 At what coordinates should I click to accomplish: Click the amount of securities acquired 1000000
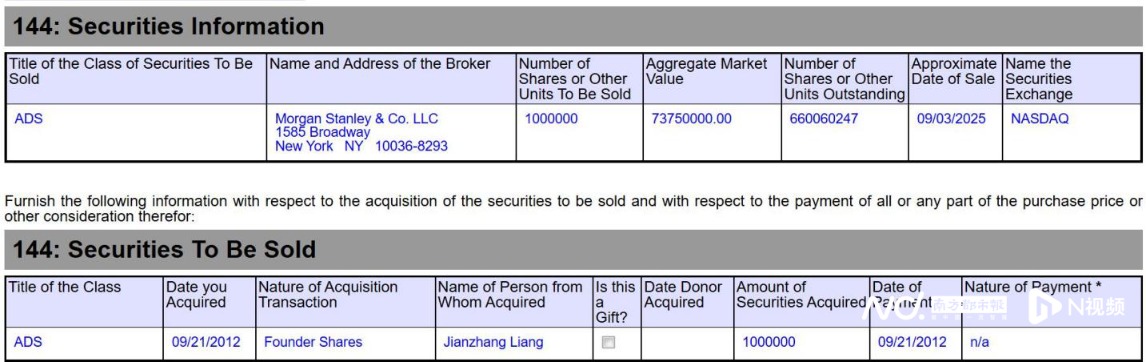[x=769, y=342]
